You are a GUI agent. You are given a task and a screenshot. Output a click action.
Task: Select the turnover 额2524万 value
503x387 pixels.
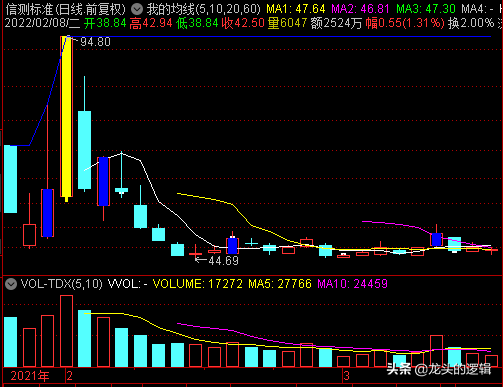pos(336,23)
